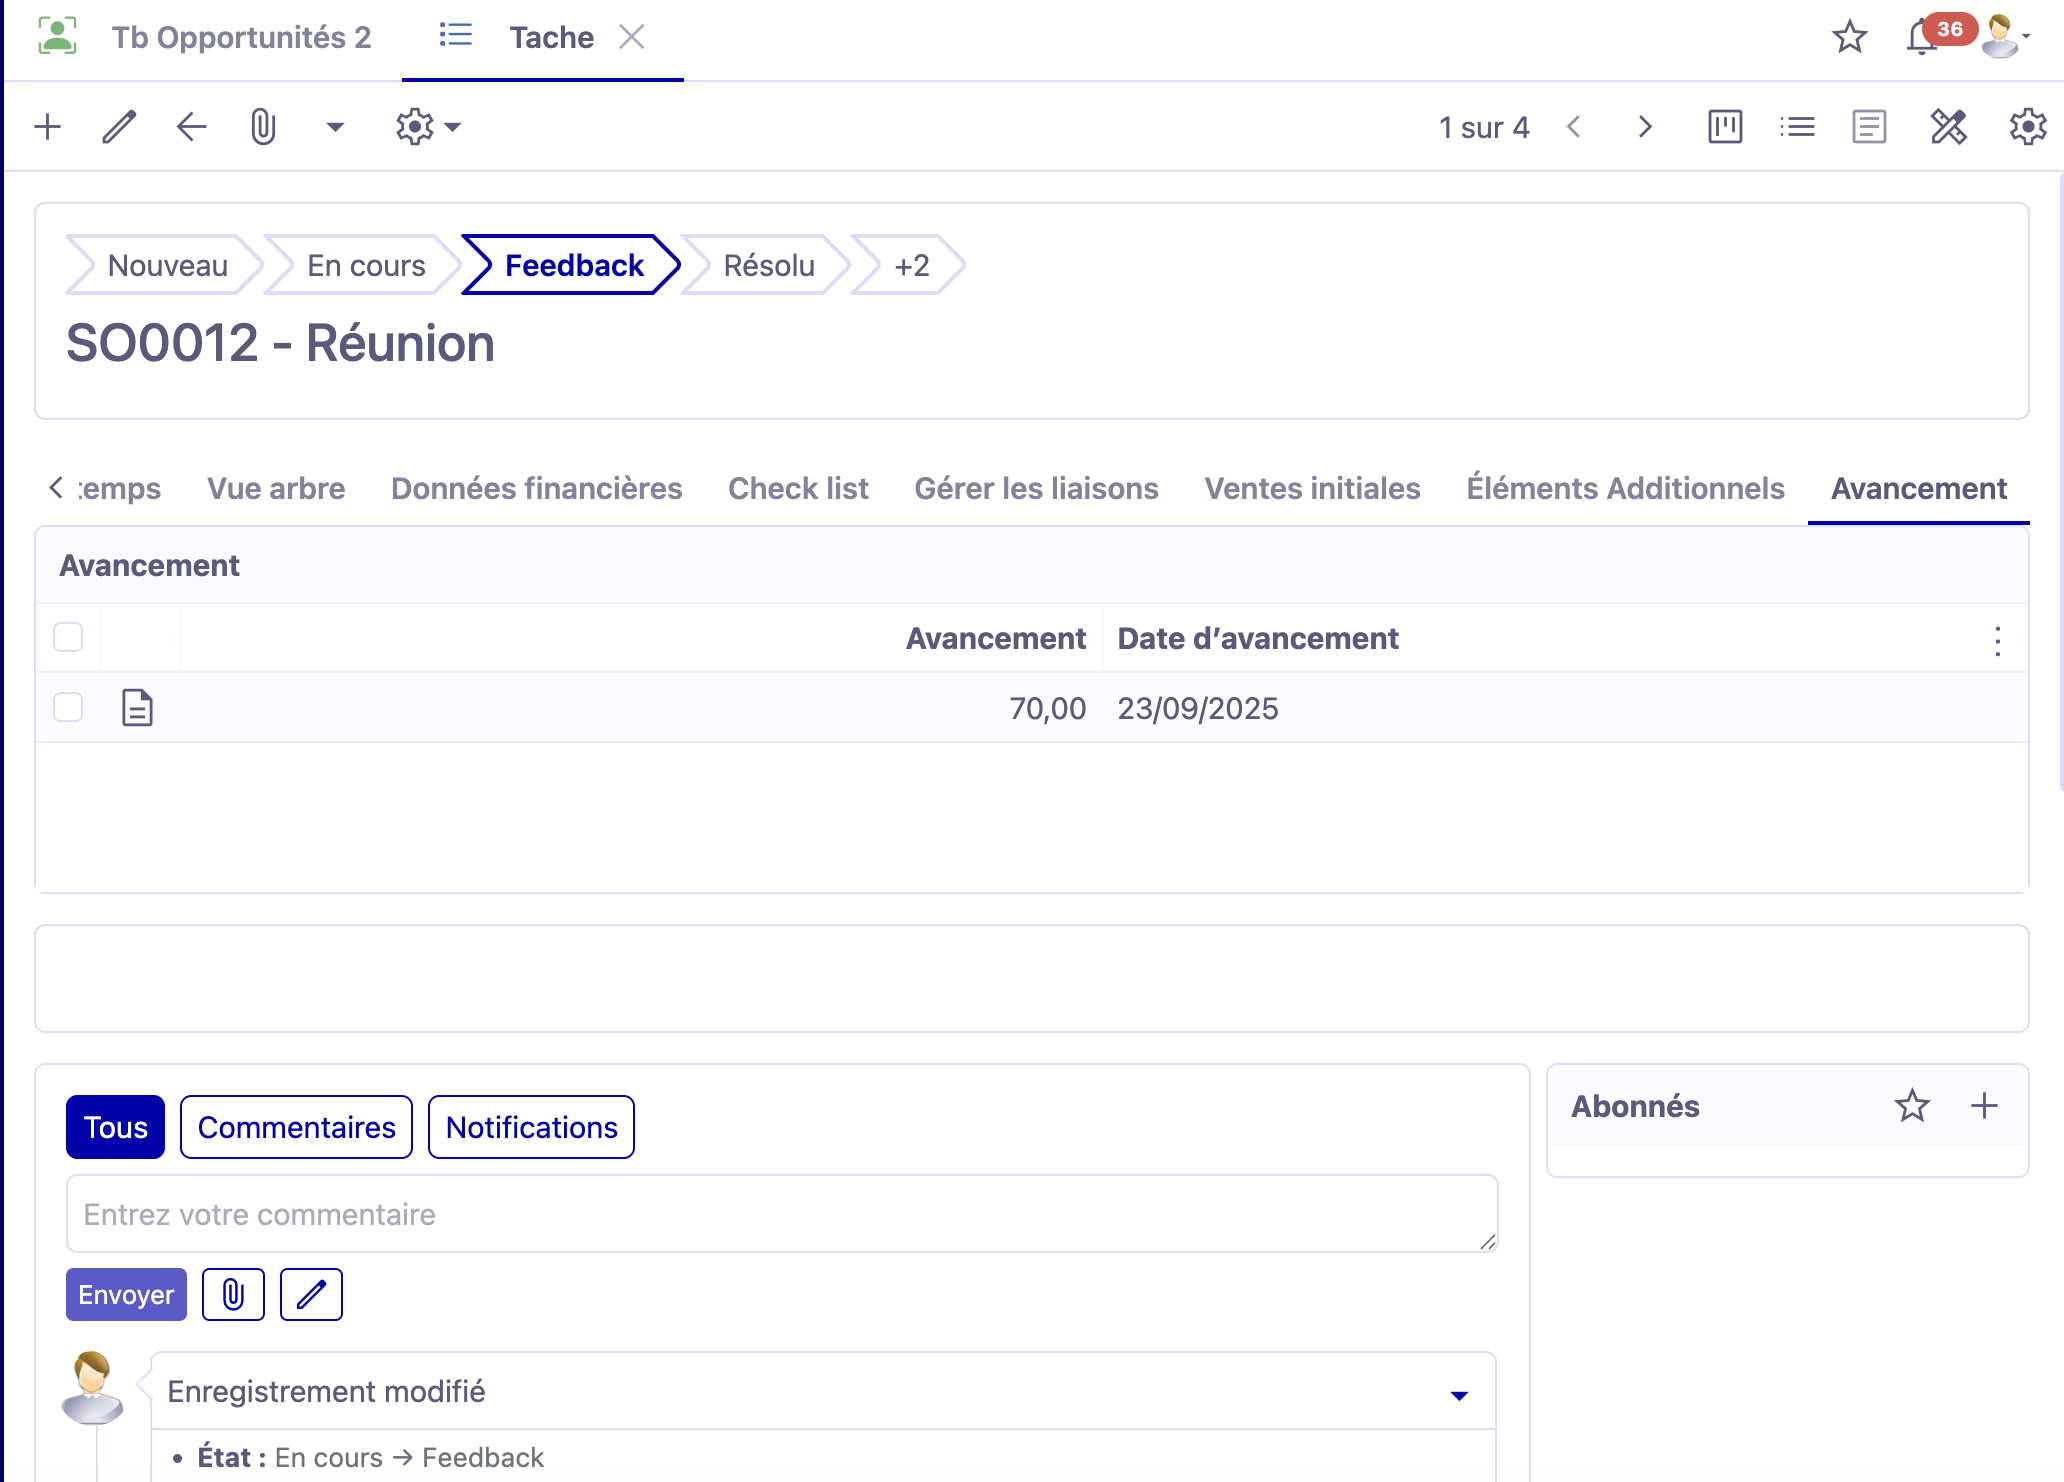
Task: Click the favorite star in top bar
Action: pyautogui.click(x=1849, y=38)
